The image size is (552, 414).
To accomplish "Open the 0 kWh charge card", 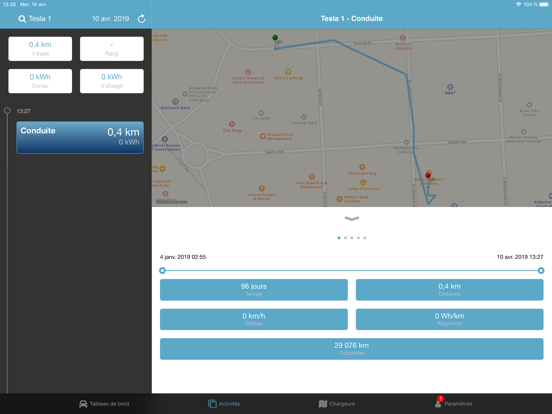I will tap(112, 81).
